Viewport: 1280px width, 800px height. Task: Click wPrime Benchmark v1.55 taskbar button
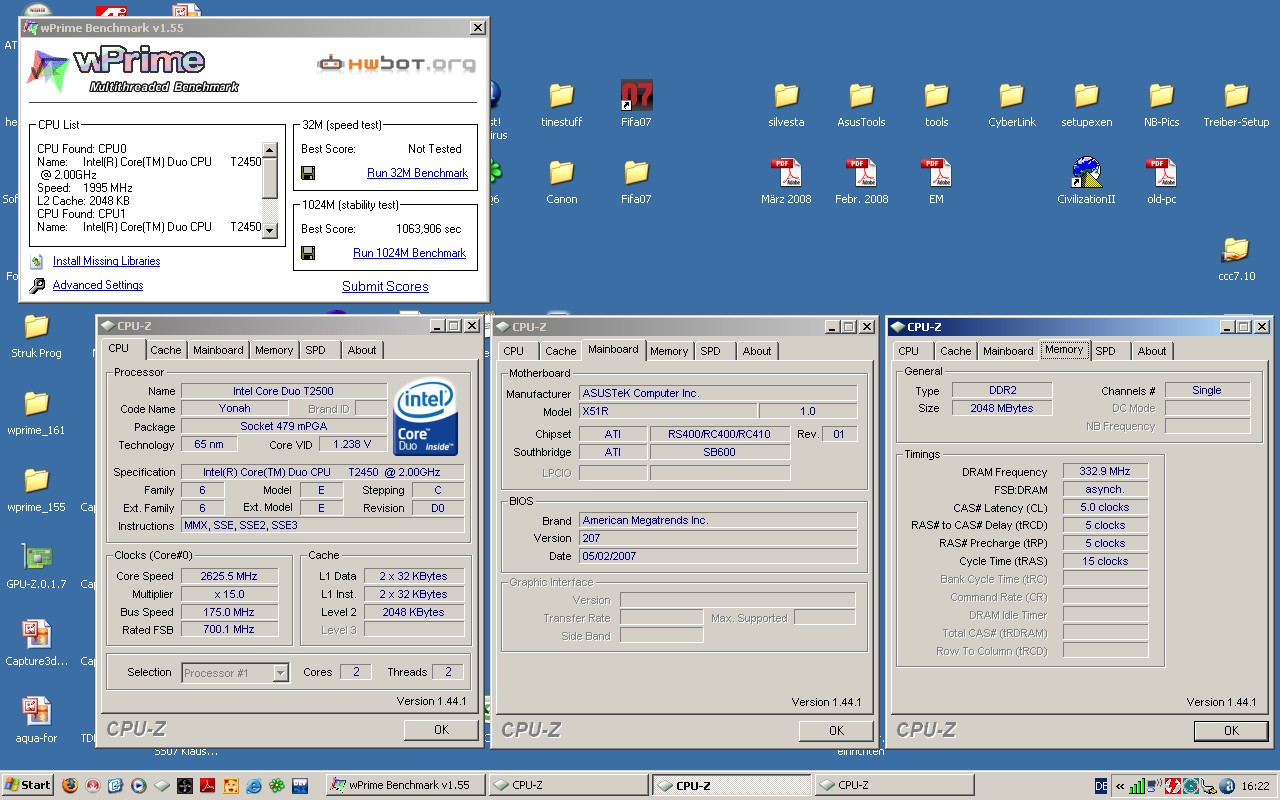[x=405, y=785]
